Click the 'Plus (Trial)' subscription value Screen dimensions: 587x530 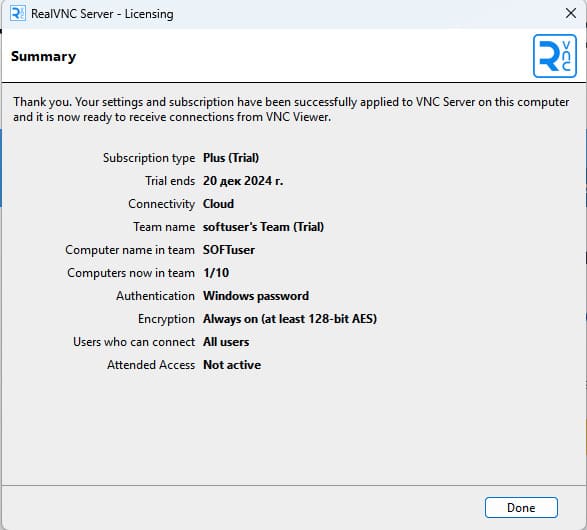point(231,158)
